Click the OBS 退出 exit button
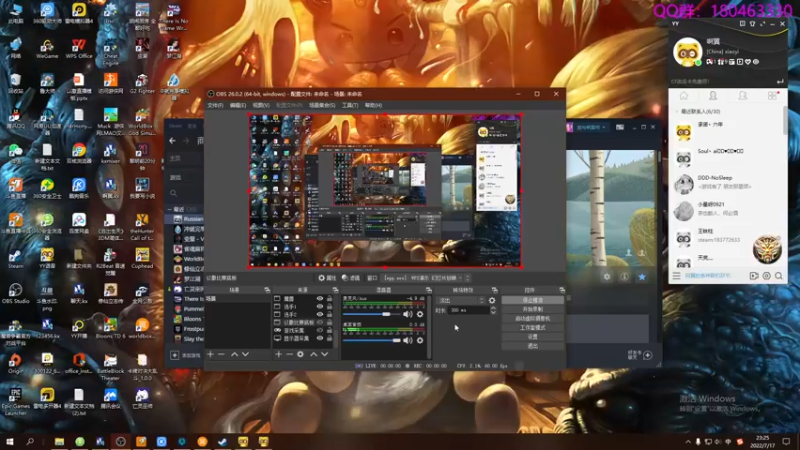The width and height of the screenshot is (800, 450). (533, 346)
